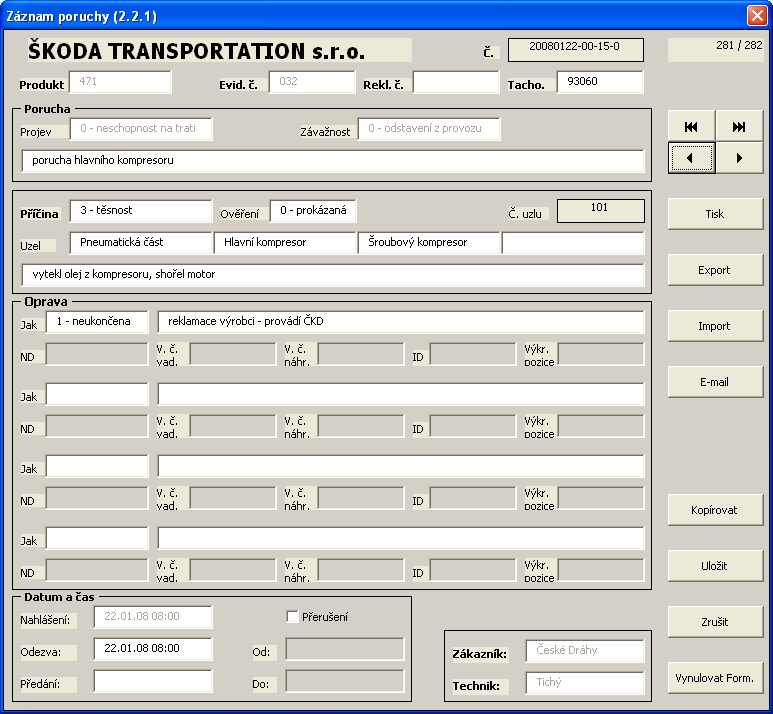Open the Jak field '1 - neukončena'
The image size is (773, 714).
tap(97, 322)
